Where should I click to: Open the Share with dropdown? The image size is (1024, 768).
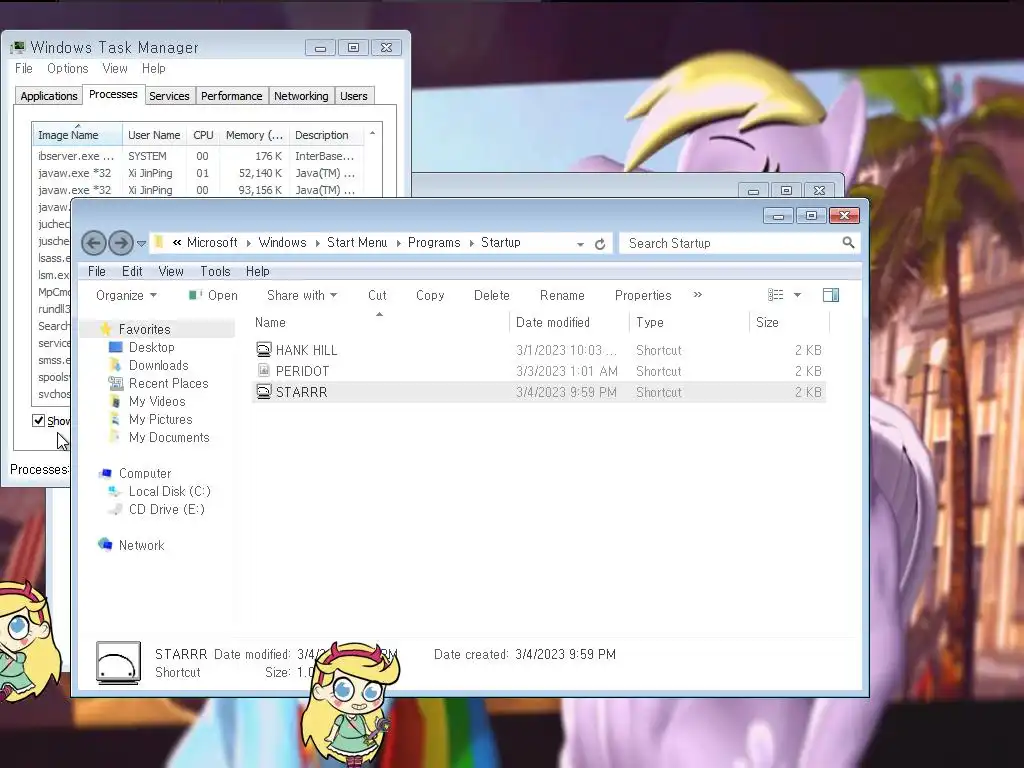pyautogui.click(x=302, y=295)
